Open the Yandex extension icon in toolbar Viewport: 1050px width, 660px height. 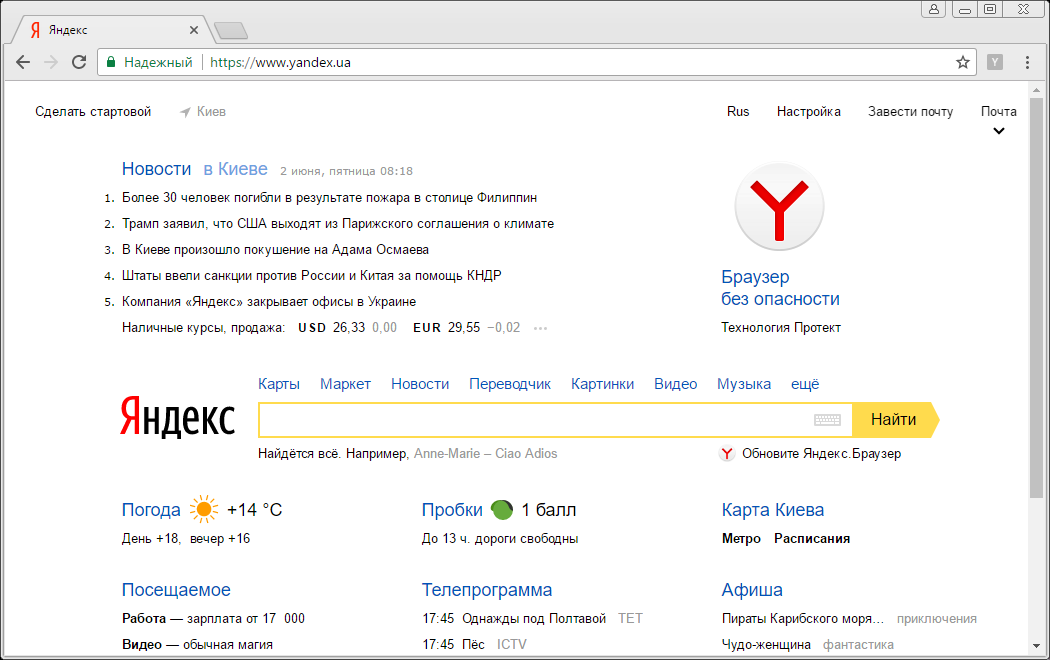995,62
